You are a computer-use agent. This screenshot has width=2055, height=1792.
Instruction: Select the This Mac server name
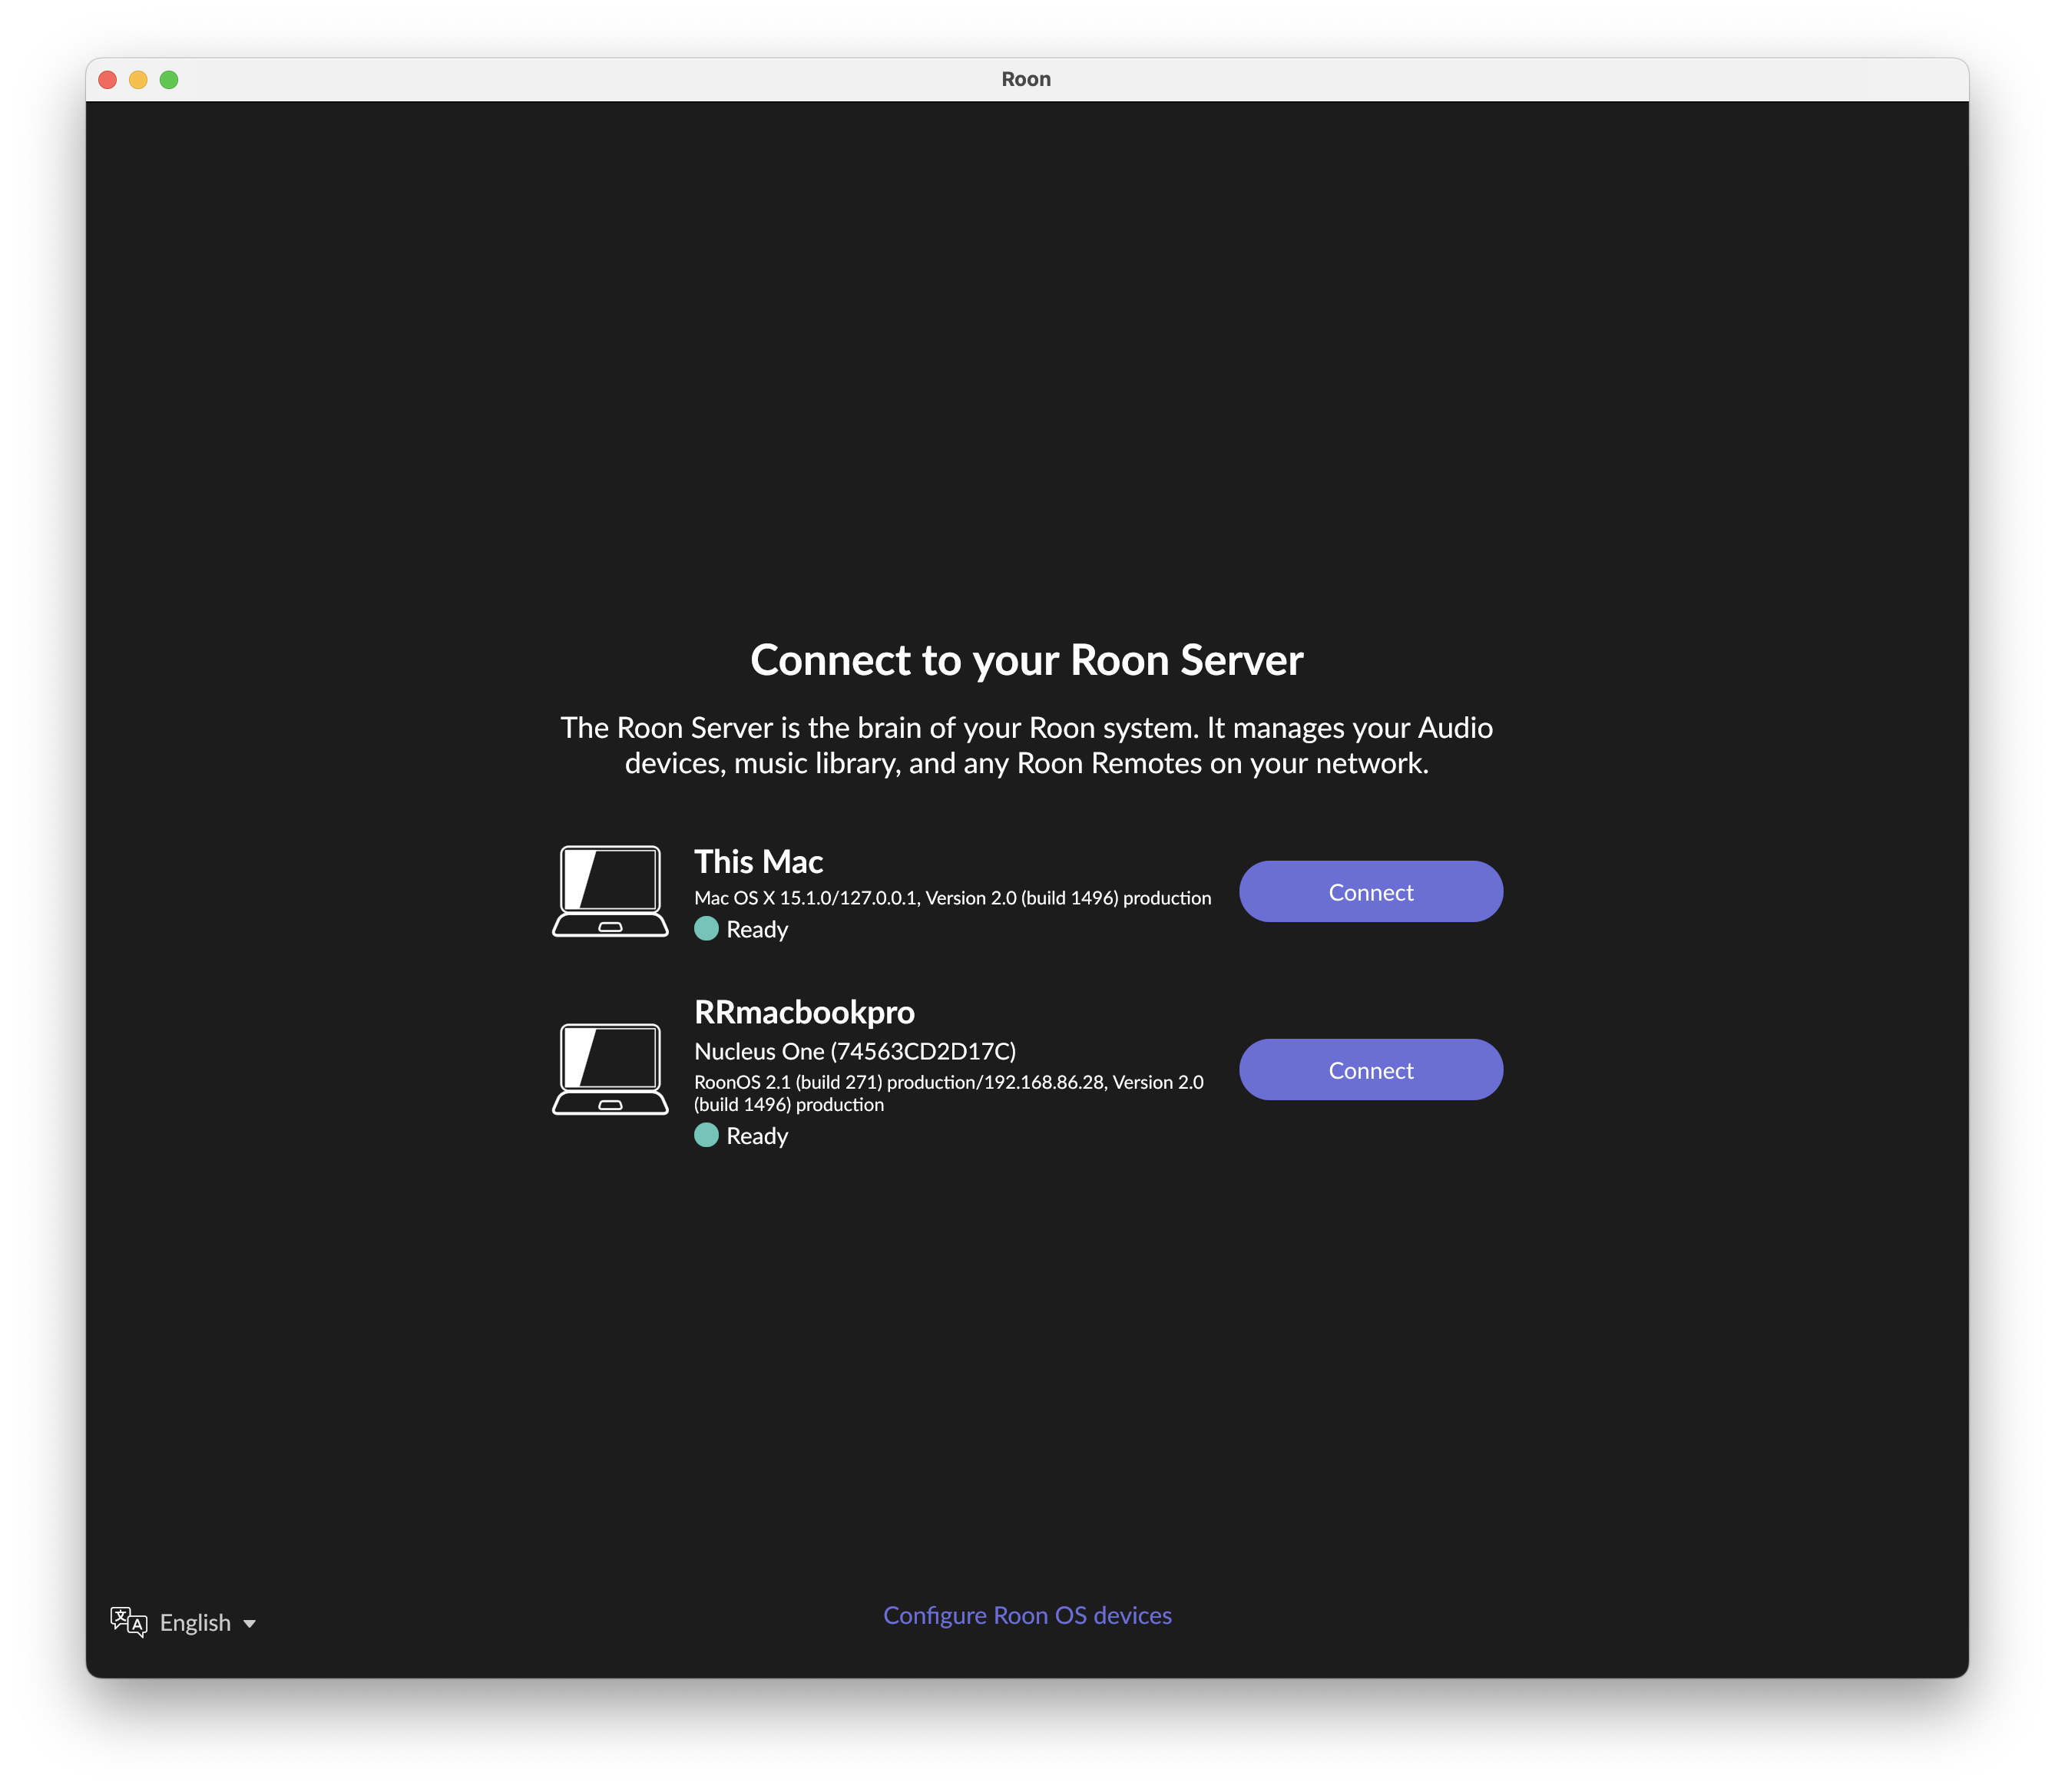tap(758, 862)
